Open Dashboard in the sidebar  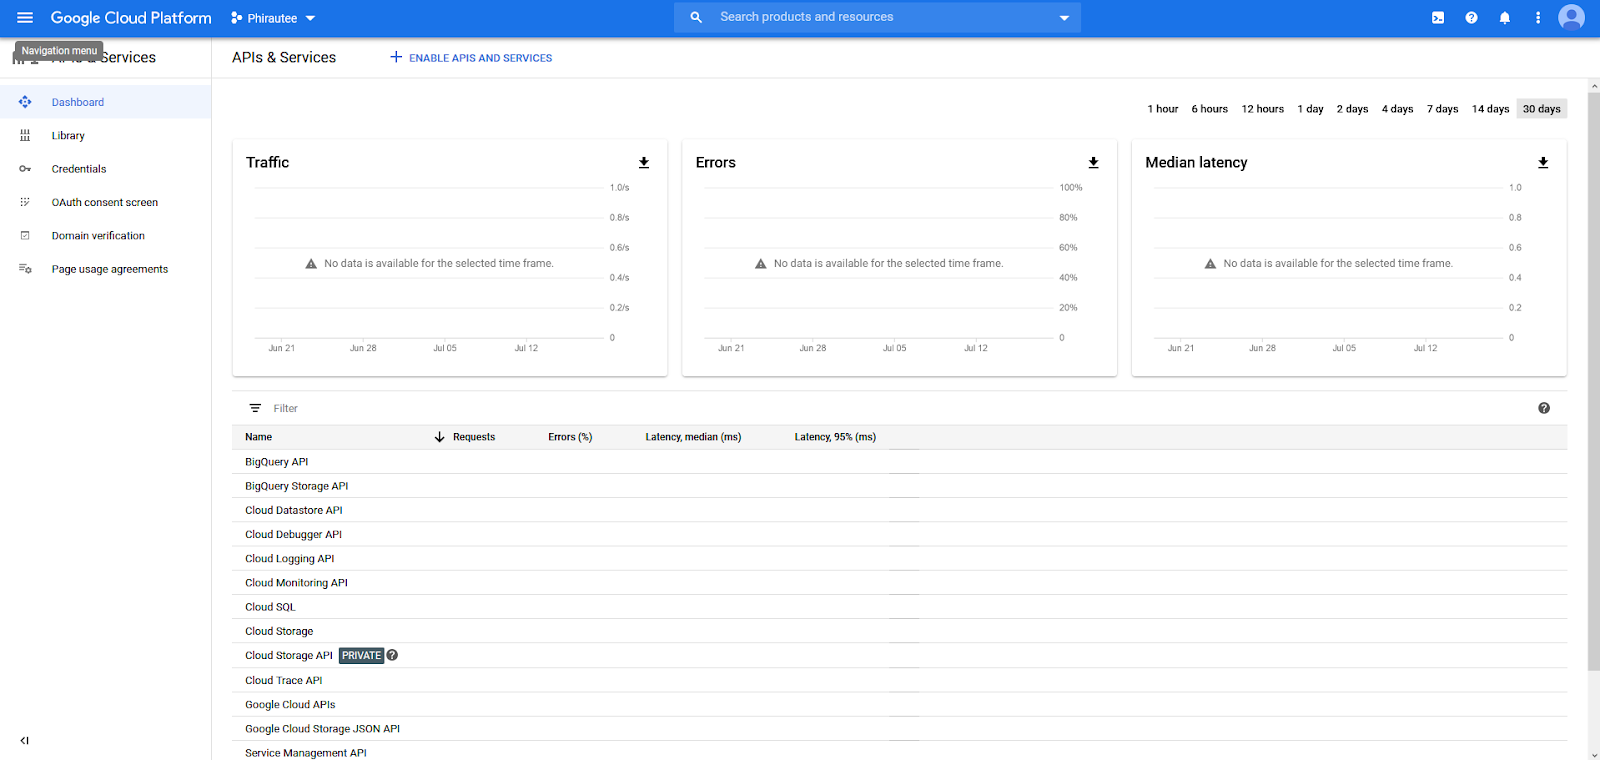coord(105,102)
